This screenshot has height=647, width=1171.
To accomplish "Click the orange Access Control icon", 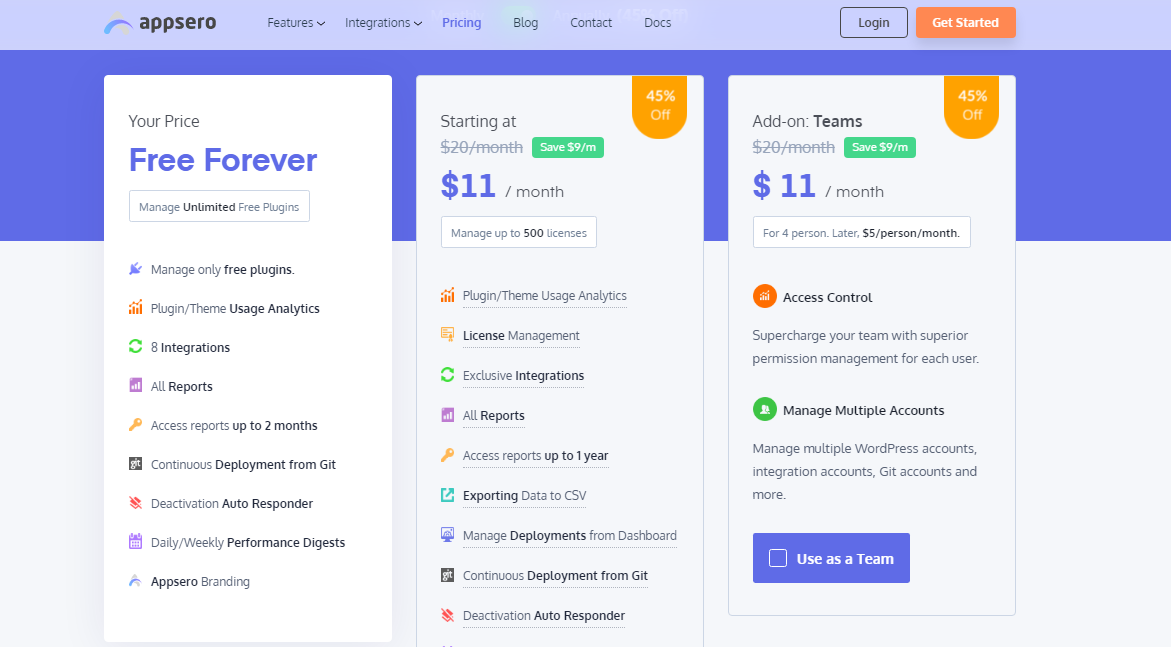I will pos(765,297).
